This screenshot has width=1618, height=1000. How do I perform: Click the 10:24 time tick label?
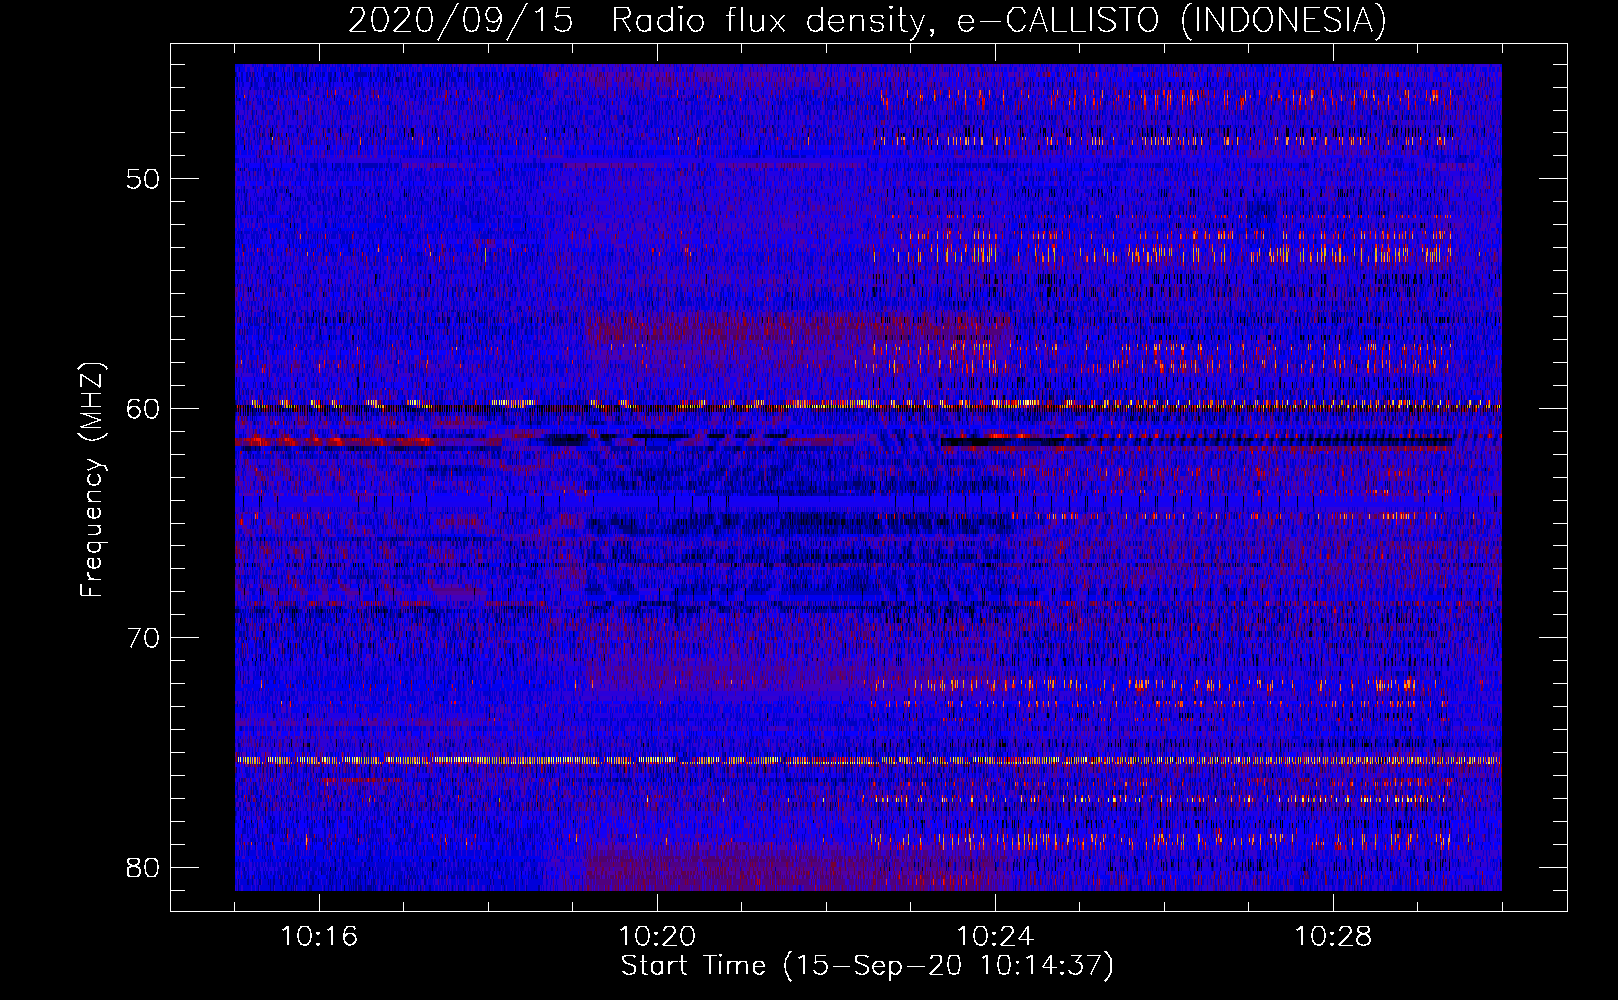click(x=995, y=937)
